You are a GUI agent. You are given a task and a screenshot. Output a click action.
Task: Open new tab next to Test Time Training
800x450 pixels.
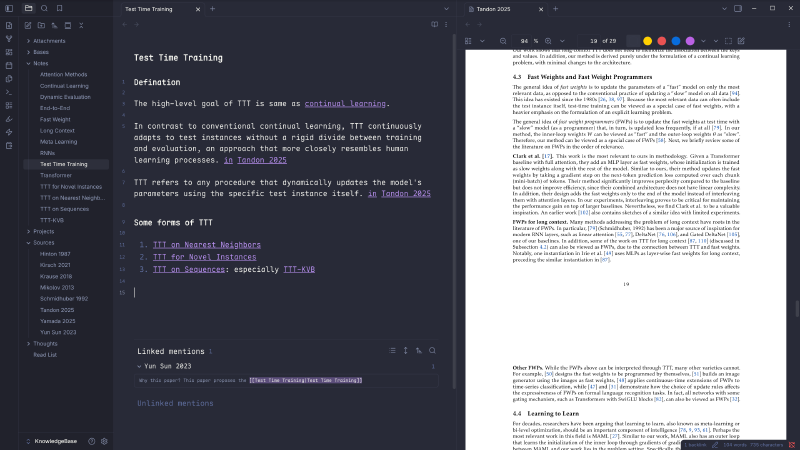coord(212,9)
